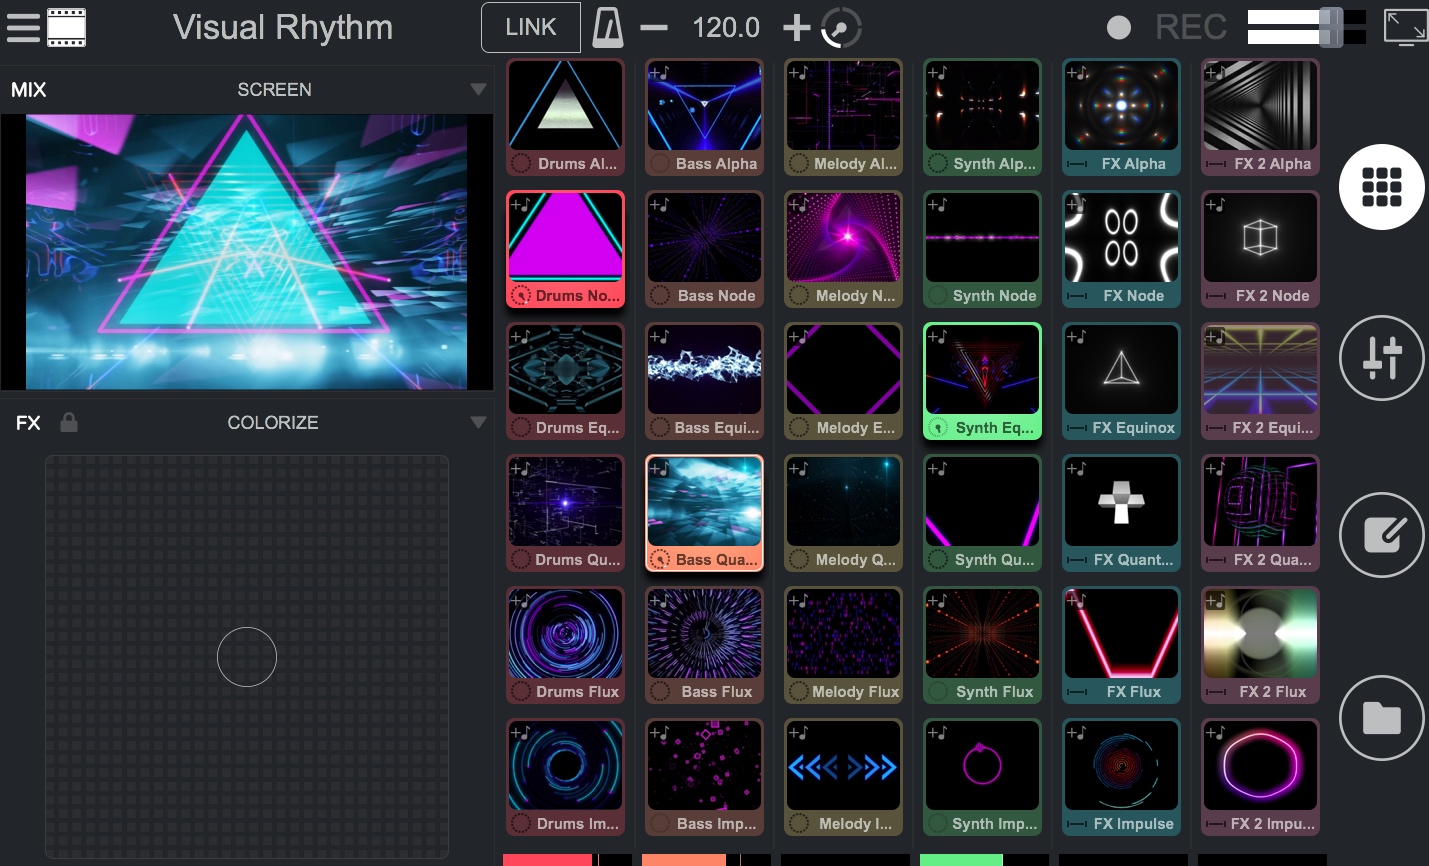
Task: Launch the Synth Node clip
Action: pos(983,249)
